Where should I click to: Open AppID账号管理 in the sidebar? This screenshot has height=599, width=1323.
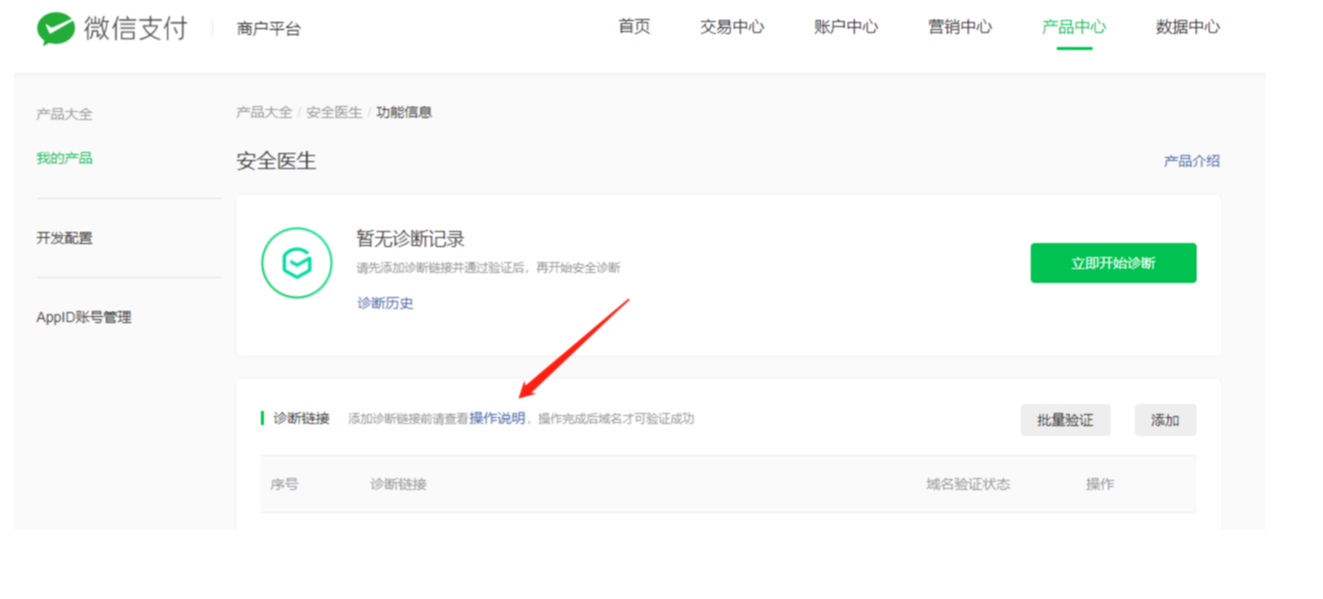click(x=84, y=317)
